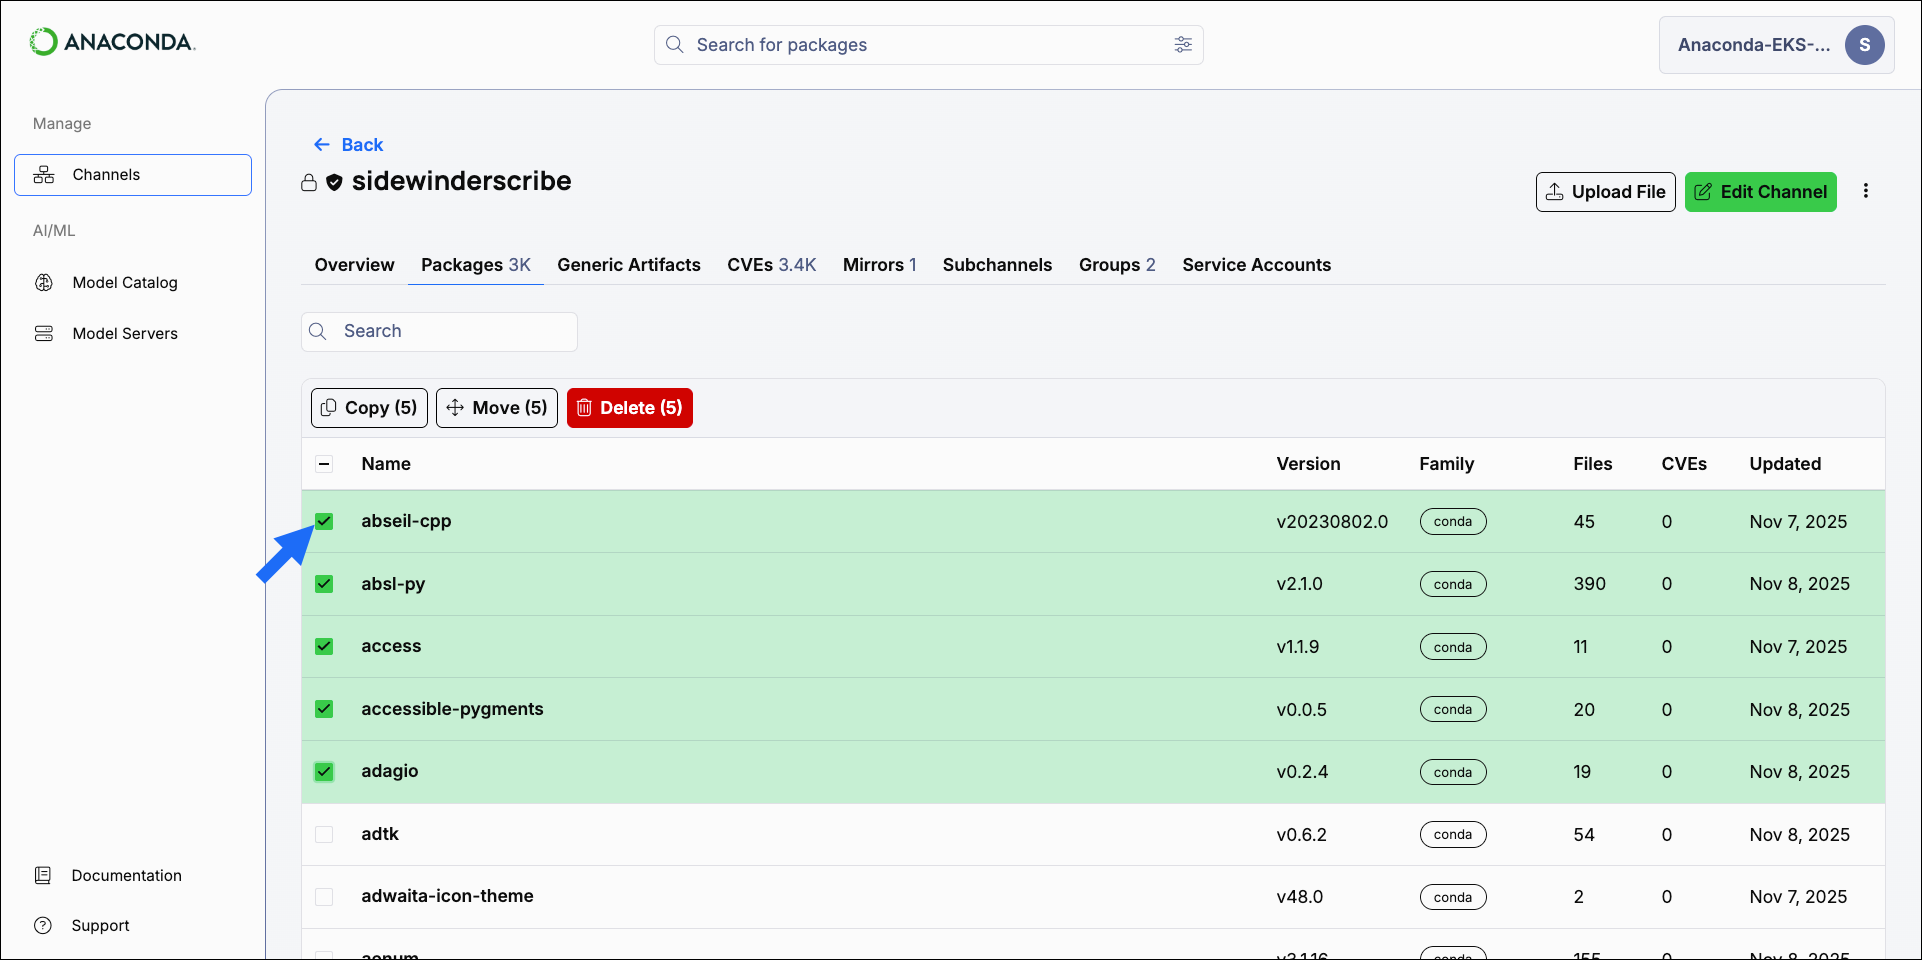Click the Move (5) button
The height and width of the screenshot is (960, 1922).
click(497, 408)
